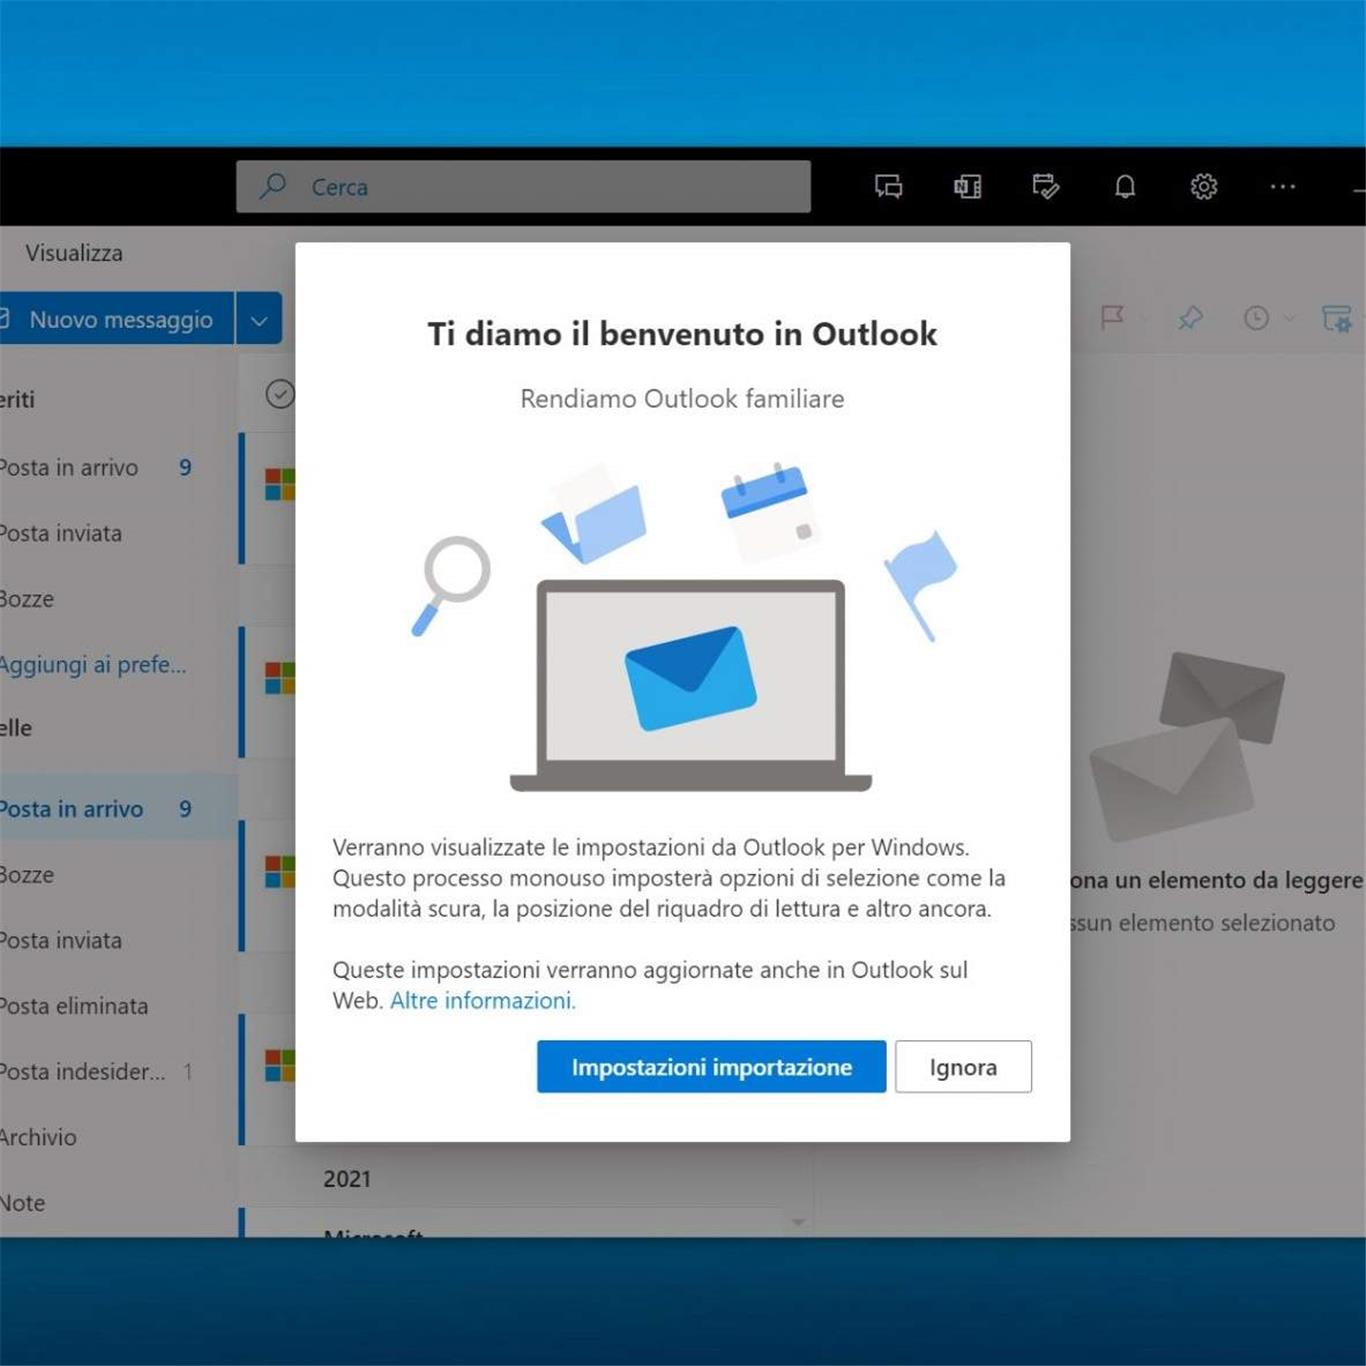Open the Posta eliminata folder
Viewport: 1366px width, 1366px height.
[74, 1006]
